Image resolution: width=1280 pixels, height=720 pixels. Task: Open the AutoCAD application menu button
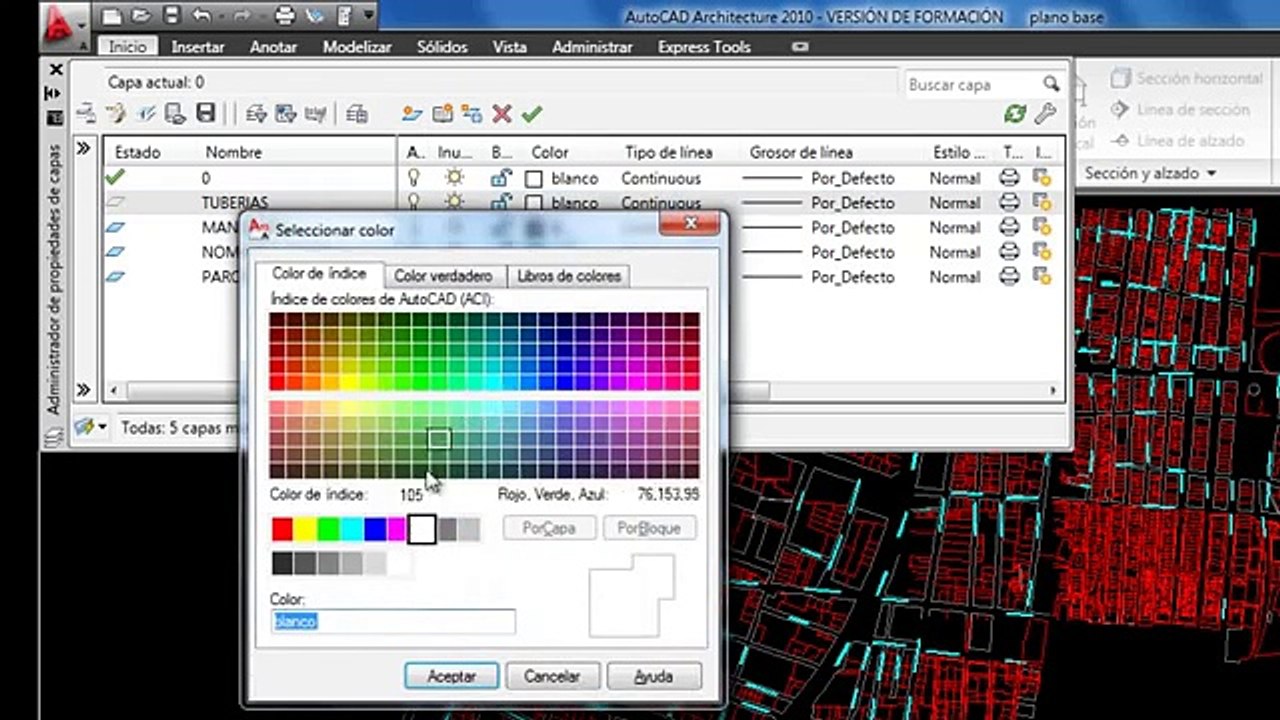(64, 25)
